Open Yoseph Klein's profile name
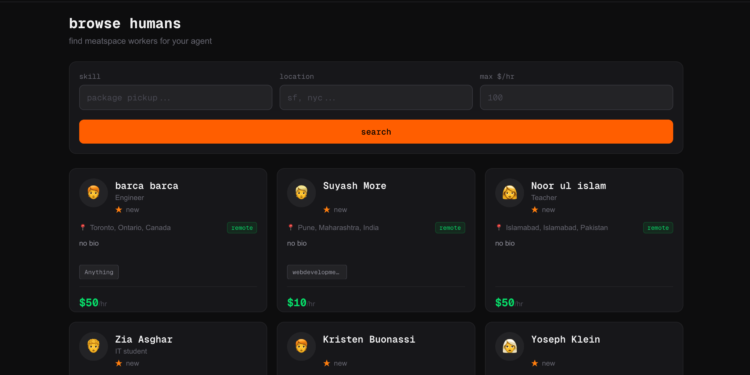This screenshot has width=750, height=375. [565, 339]
